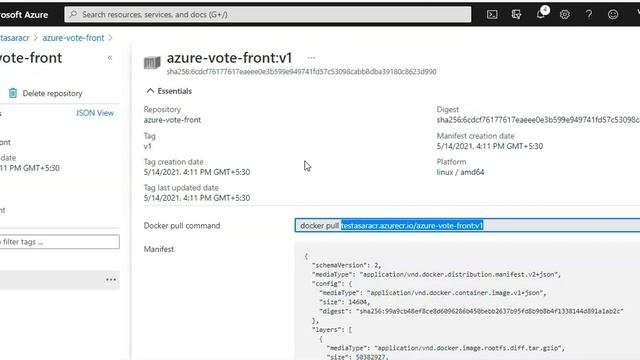Open Cloud Shell from top bar
The height and width of the screenshot is (360, 640).
pos(492,15)
